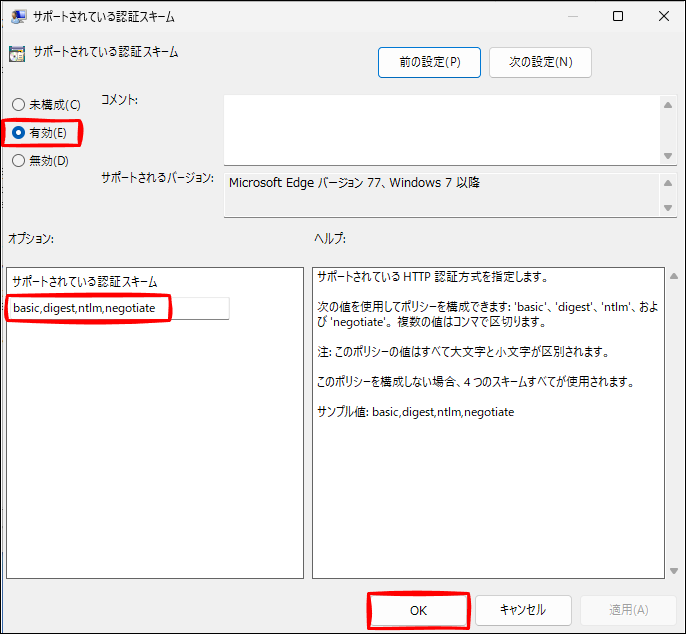Click the help panel scroll down arrow
Image resolution: width=686 pixels, height=634 pixels.
(668, 570)
